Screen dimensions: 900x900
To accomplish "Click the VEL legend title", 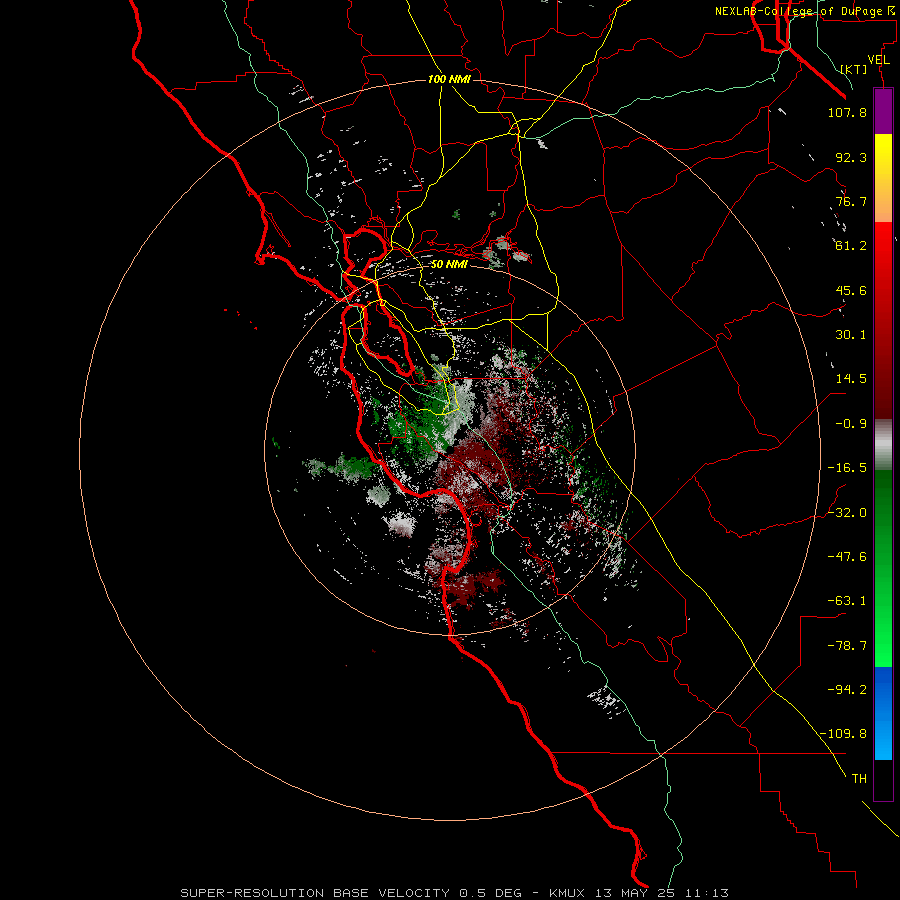I will click(878, 60).
